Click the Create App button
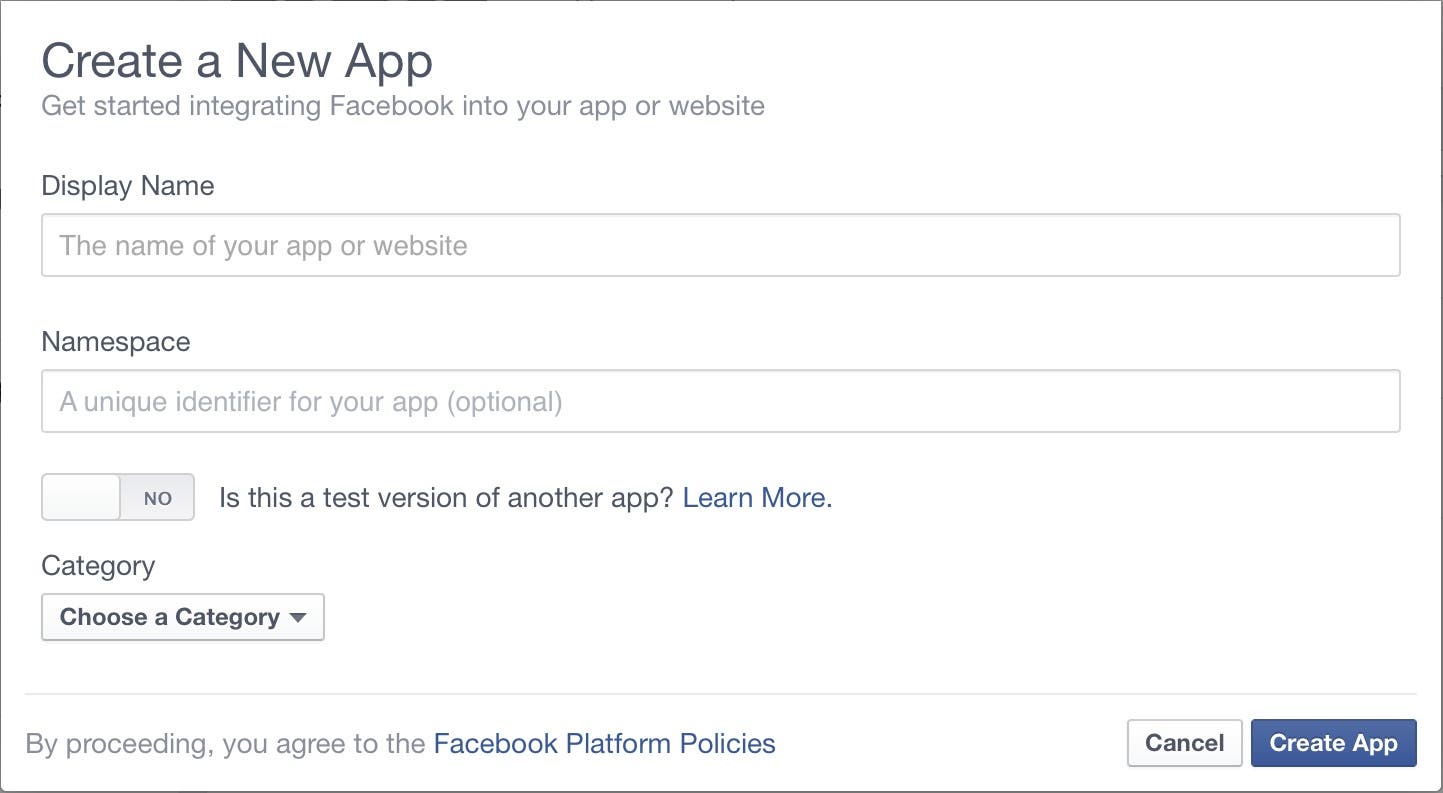Image resolution: width=1443 pixels, height=793 pixels. point(1333,743)
